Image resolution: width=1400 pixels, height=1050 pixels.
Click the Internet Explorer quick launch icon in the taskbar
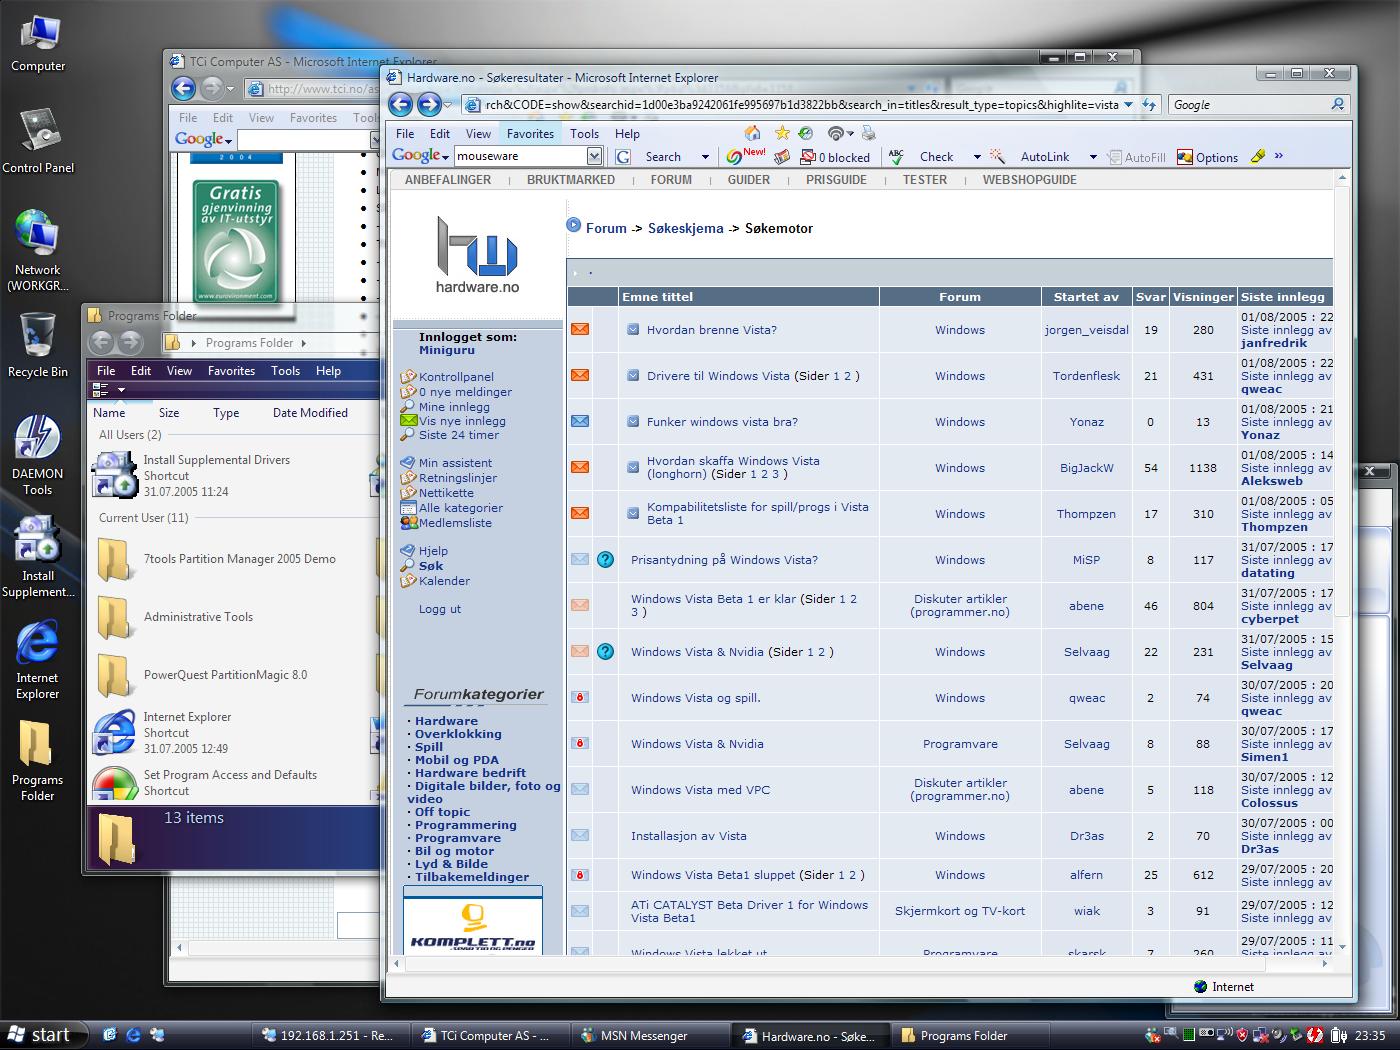tap(133, 1035)
